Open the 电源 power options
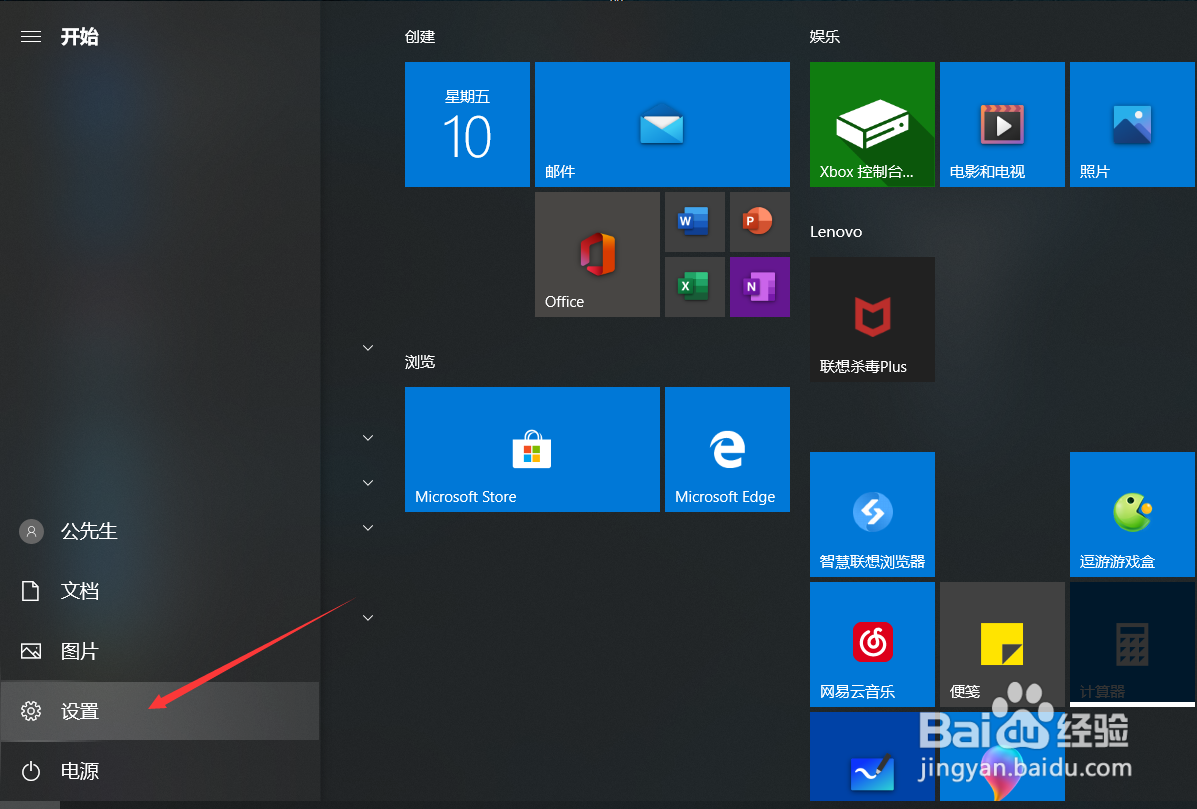 point(160,771)
